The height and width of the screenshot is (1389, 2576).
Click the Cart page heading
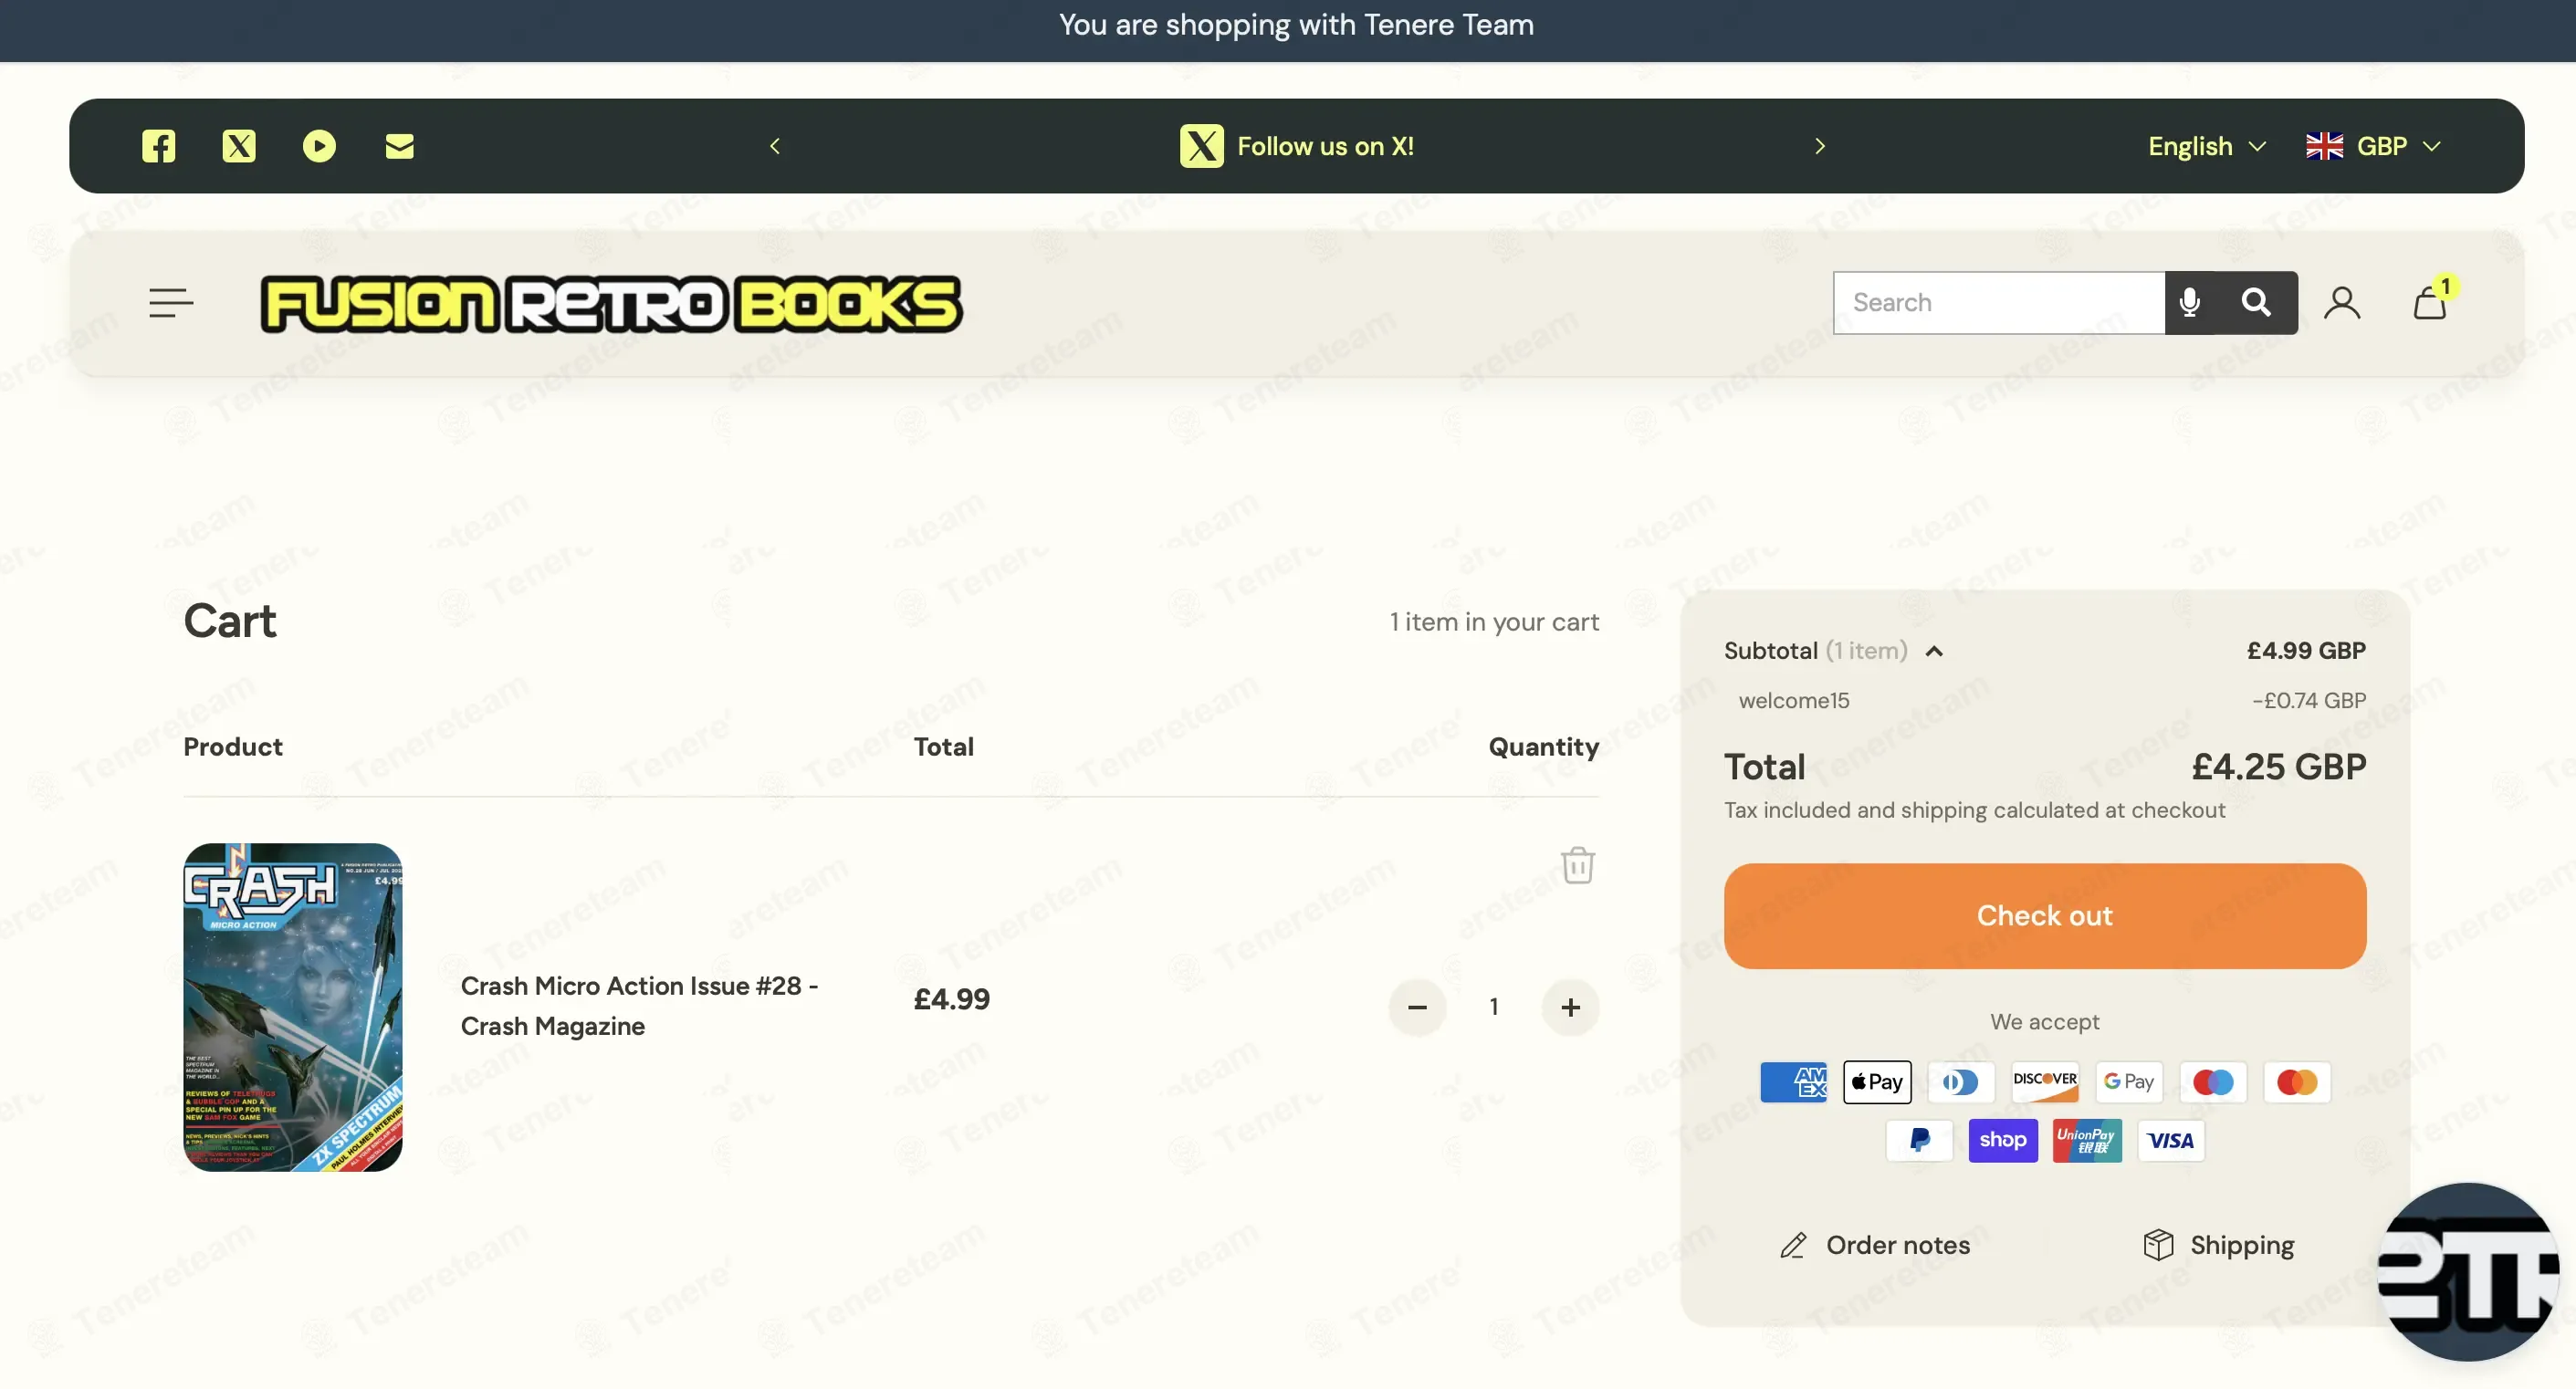(230, 621)
